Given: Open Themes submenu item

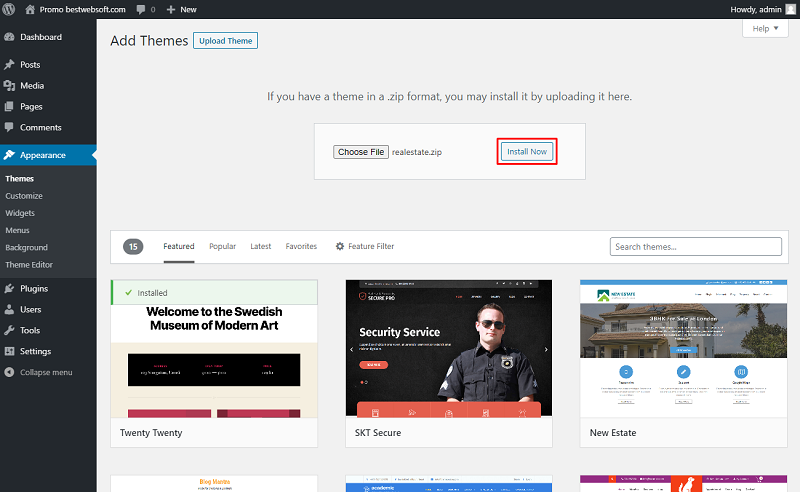Looking at the screenshot, I should (19, 179).
